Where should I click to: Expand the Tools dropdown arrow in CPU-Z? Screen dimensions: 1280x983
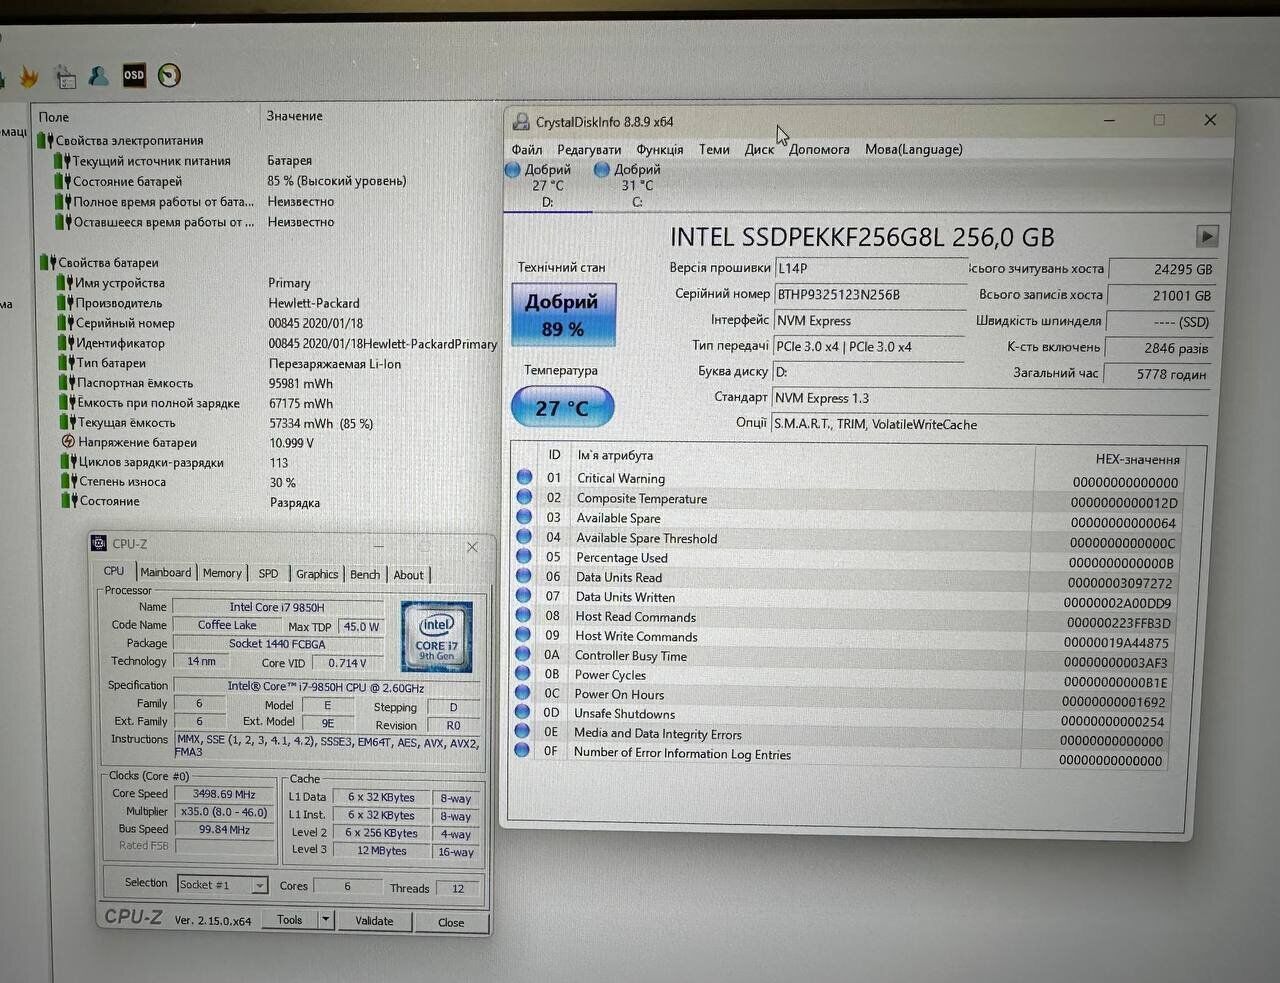(325, 920)
